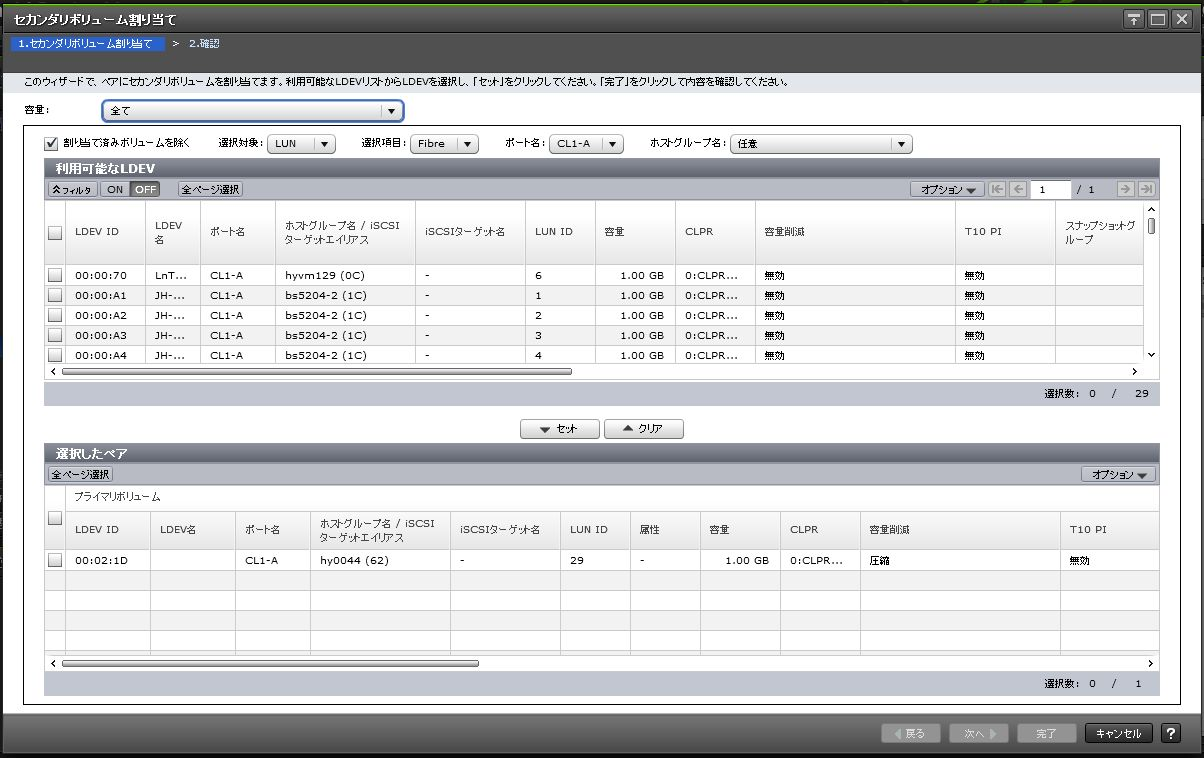This screenshot has height=758, width=1204.
Task: Maximize the wizard window
Action: coord(1158,19)
